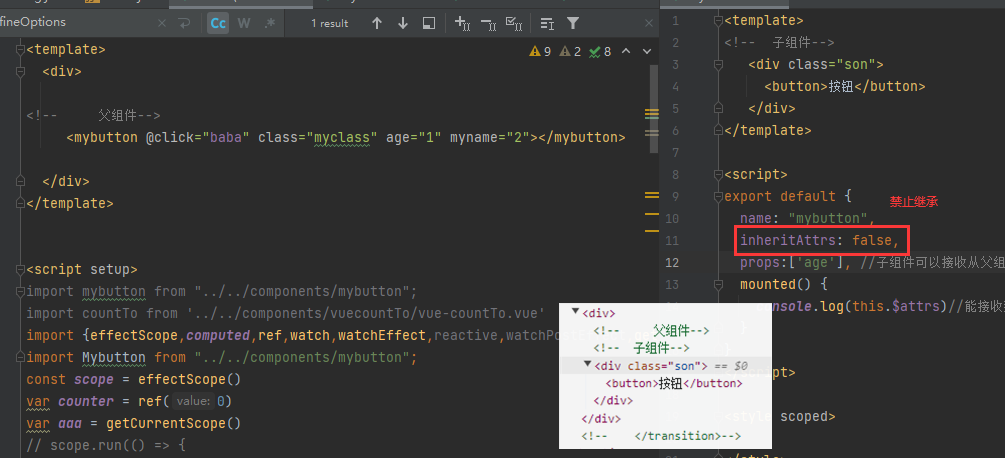Click 子组件 comment on line 2
This screenshot has height=458, width=1005.
pyautogui.click(x=779, y=42)
